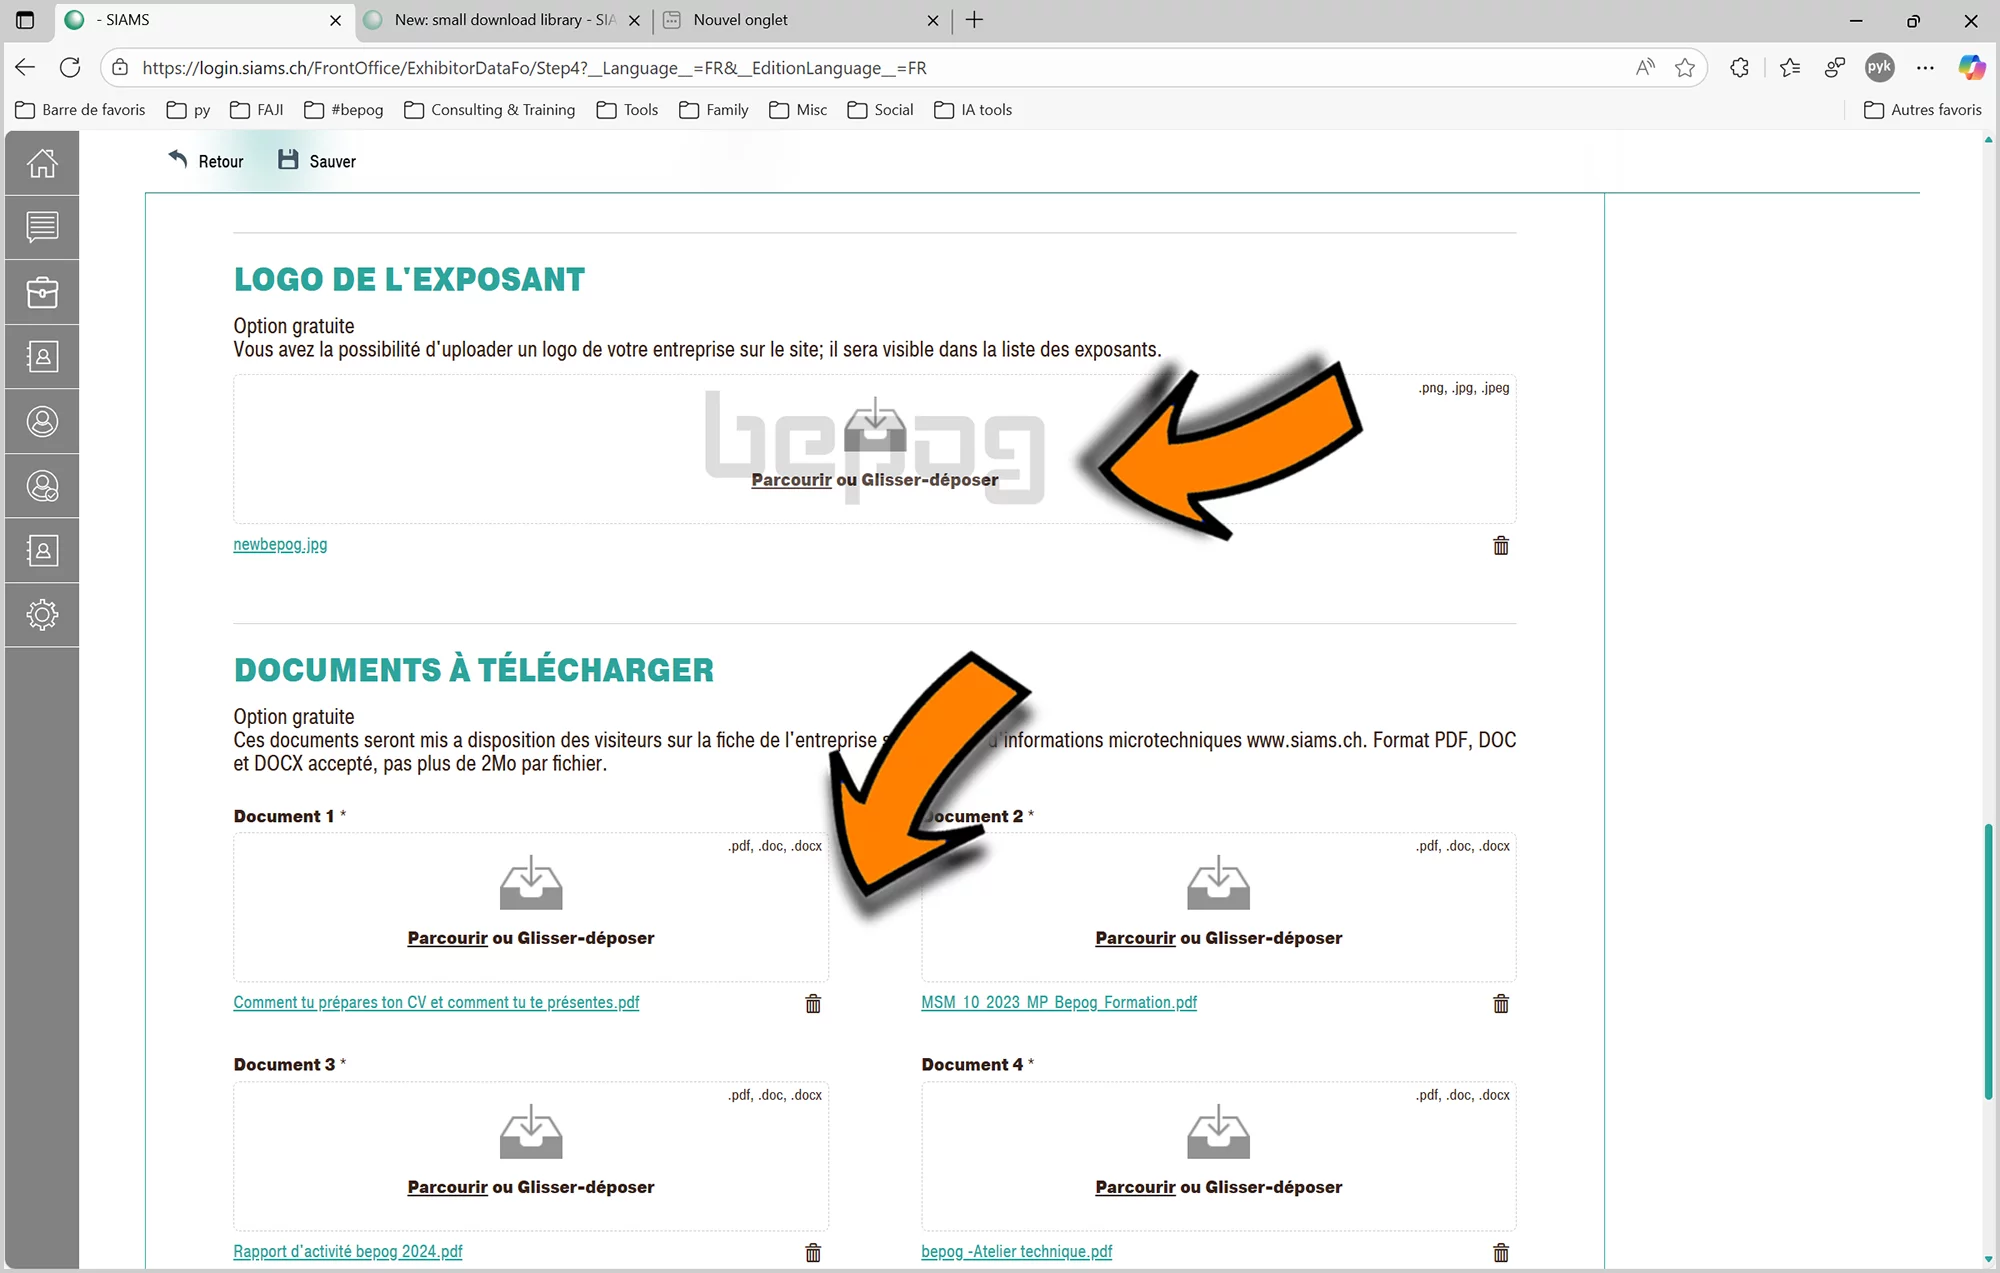This screenshot has height=1273, width=2000.
Task: Delete the Comment tu prépares ton CV pdf
Action: [x=813, y=1003]
